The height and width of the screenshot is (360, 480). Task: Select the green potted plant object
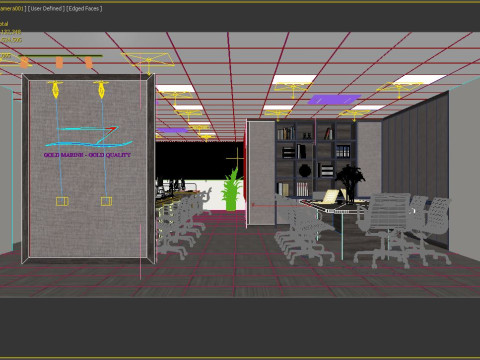[232, 189]
